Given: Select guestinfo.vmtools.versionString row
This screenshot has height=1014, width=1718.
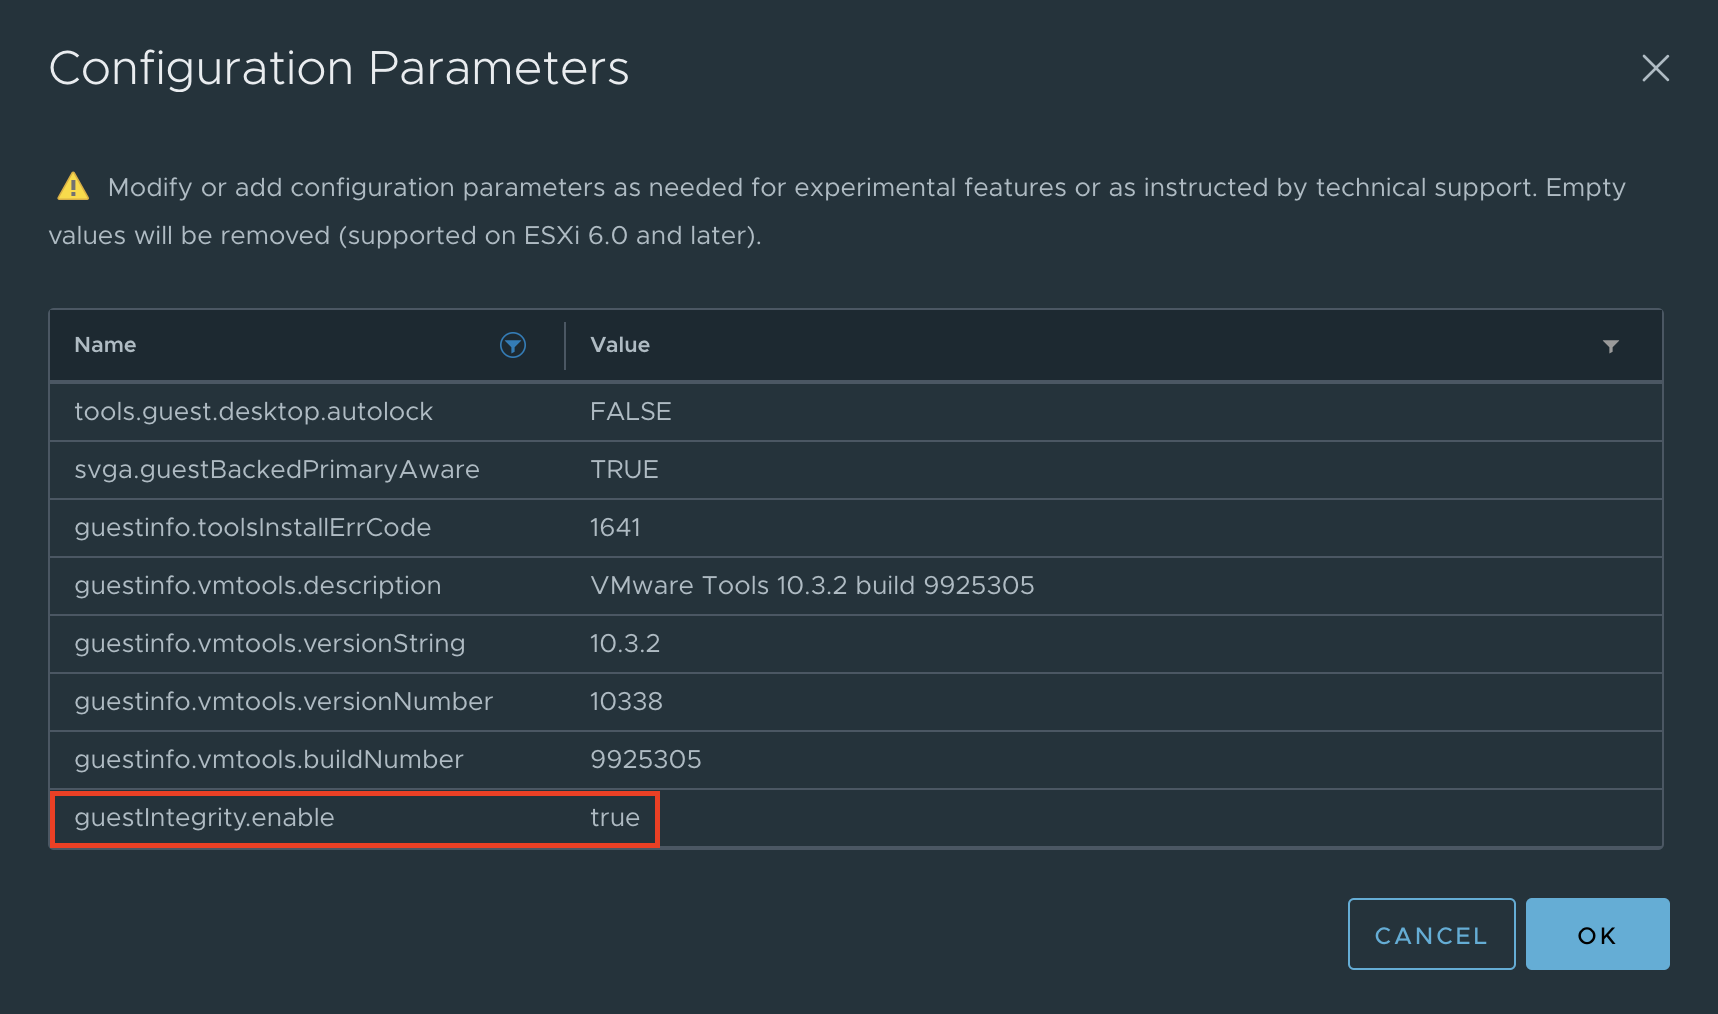Looking at the screenshot, I should (x=269, y=644).
